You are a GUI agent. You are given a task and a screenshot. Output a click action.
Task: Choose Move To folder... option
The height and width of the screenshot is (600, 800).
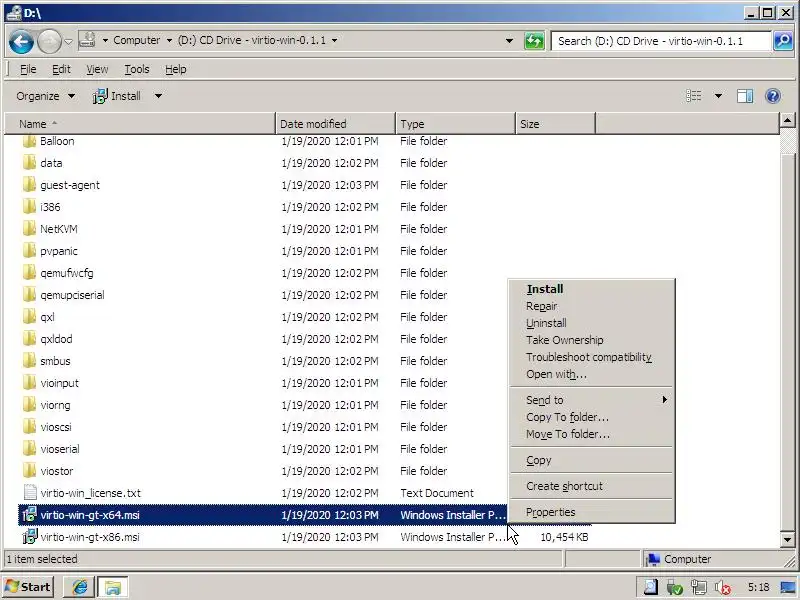tap(592, 434)
